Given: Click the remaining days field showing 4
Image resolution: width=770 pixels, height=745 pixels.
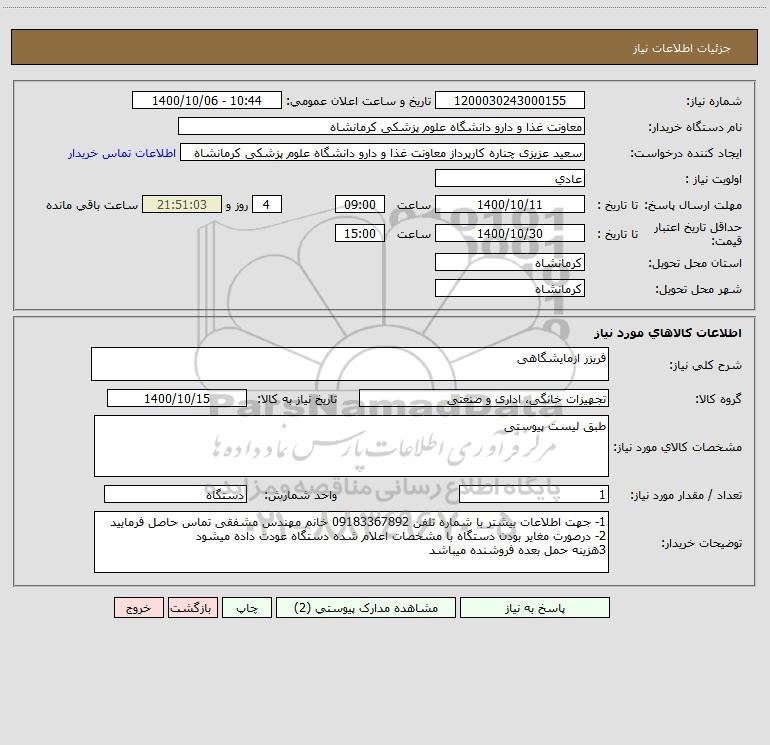Looking at the screenshot, I should point(267,204).
